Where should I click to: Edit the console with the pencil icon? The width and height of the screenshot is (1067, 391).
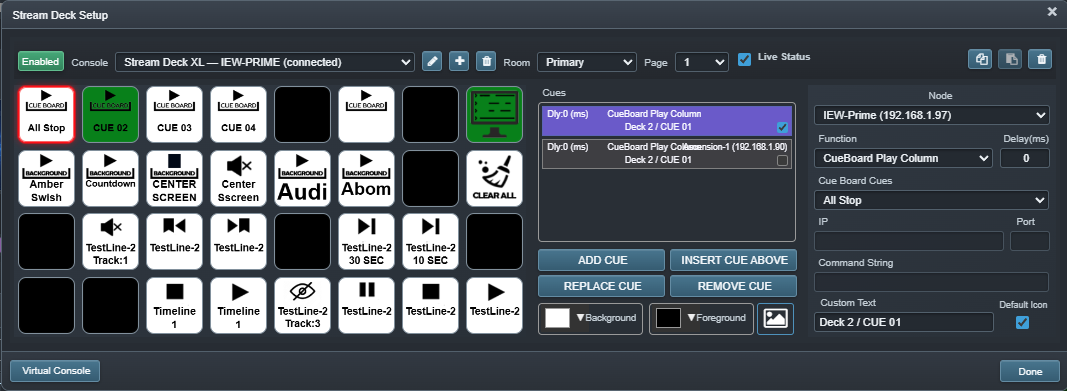[431, 61]
